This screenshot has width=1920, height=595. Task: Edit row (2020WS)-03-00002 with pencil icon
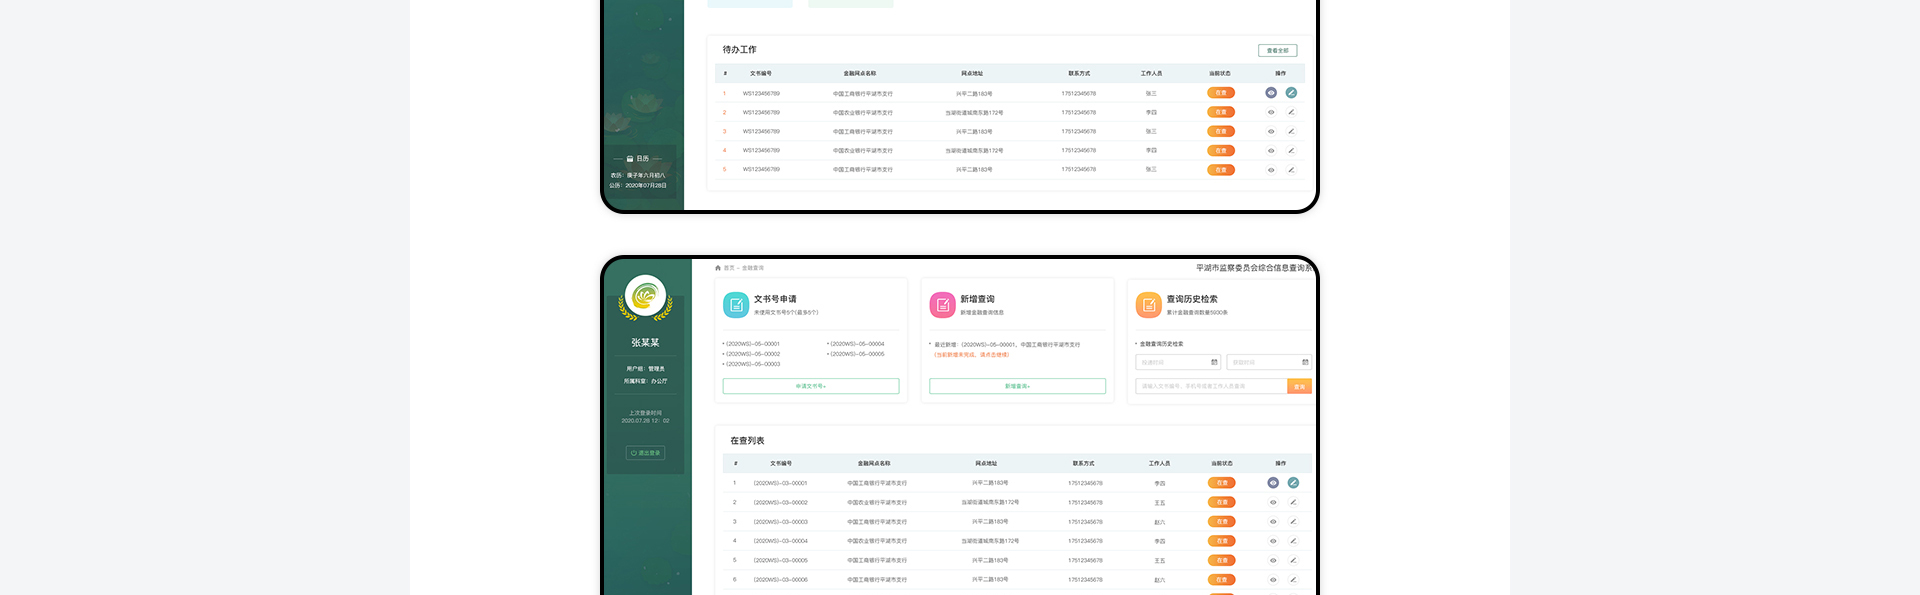[1293, 502]
